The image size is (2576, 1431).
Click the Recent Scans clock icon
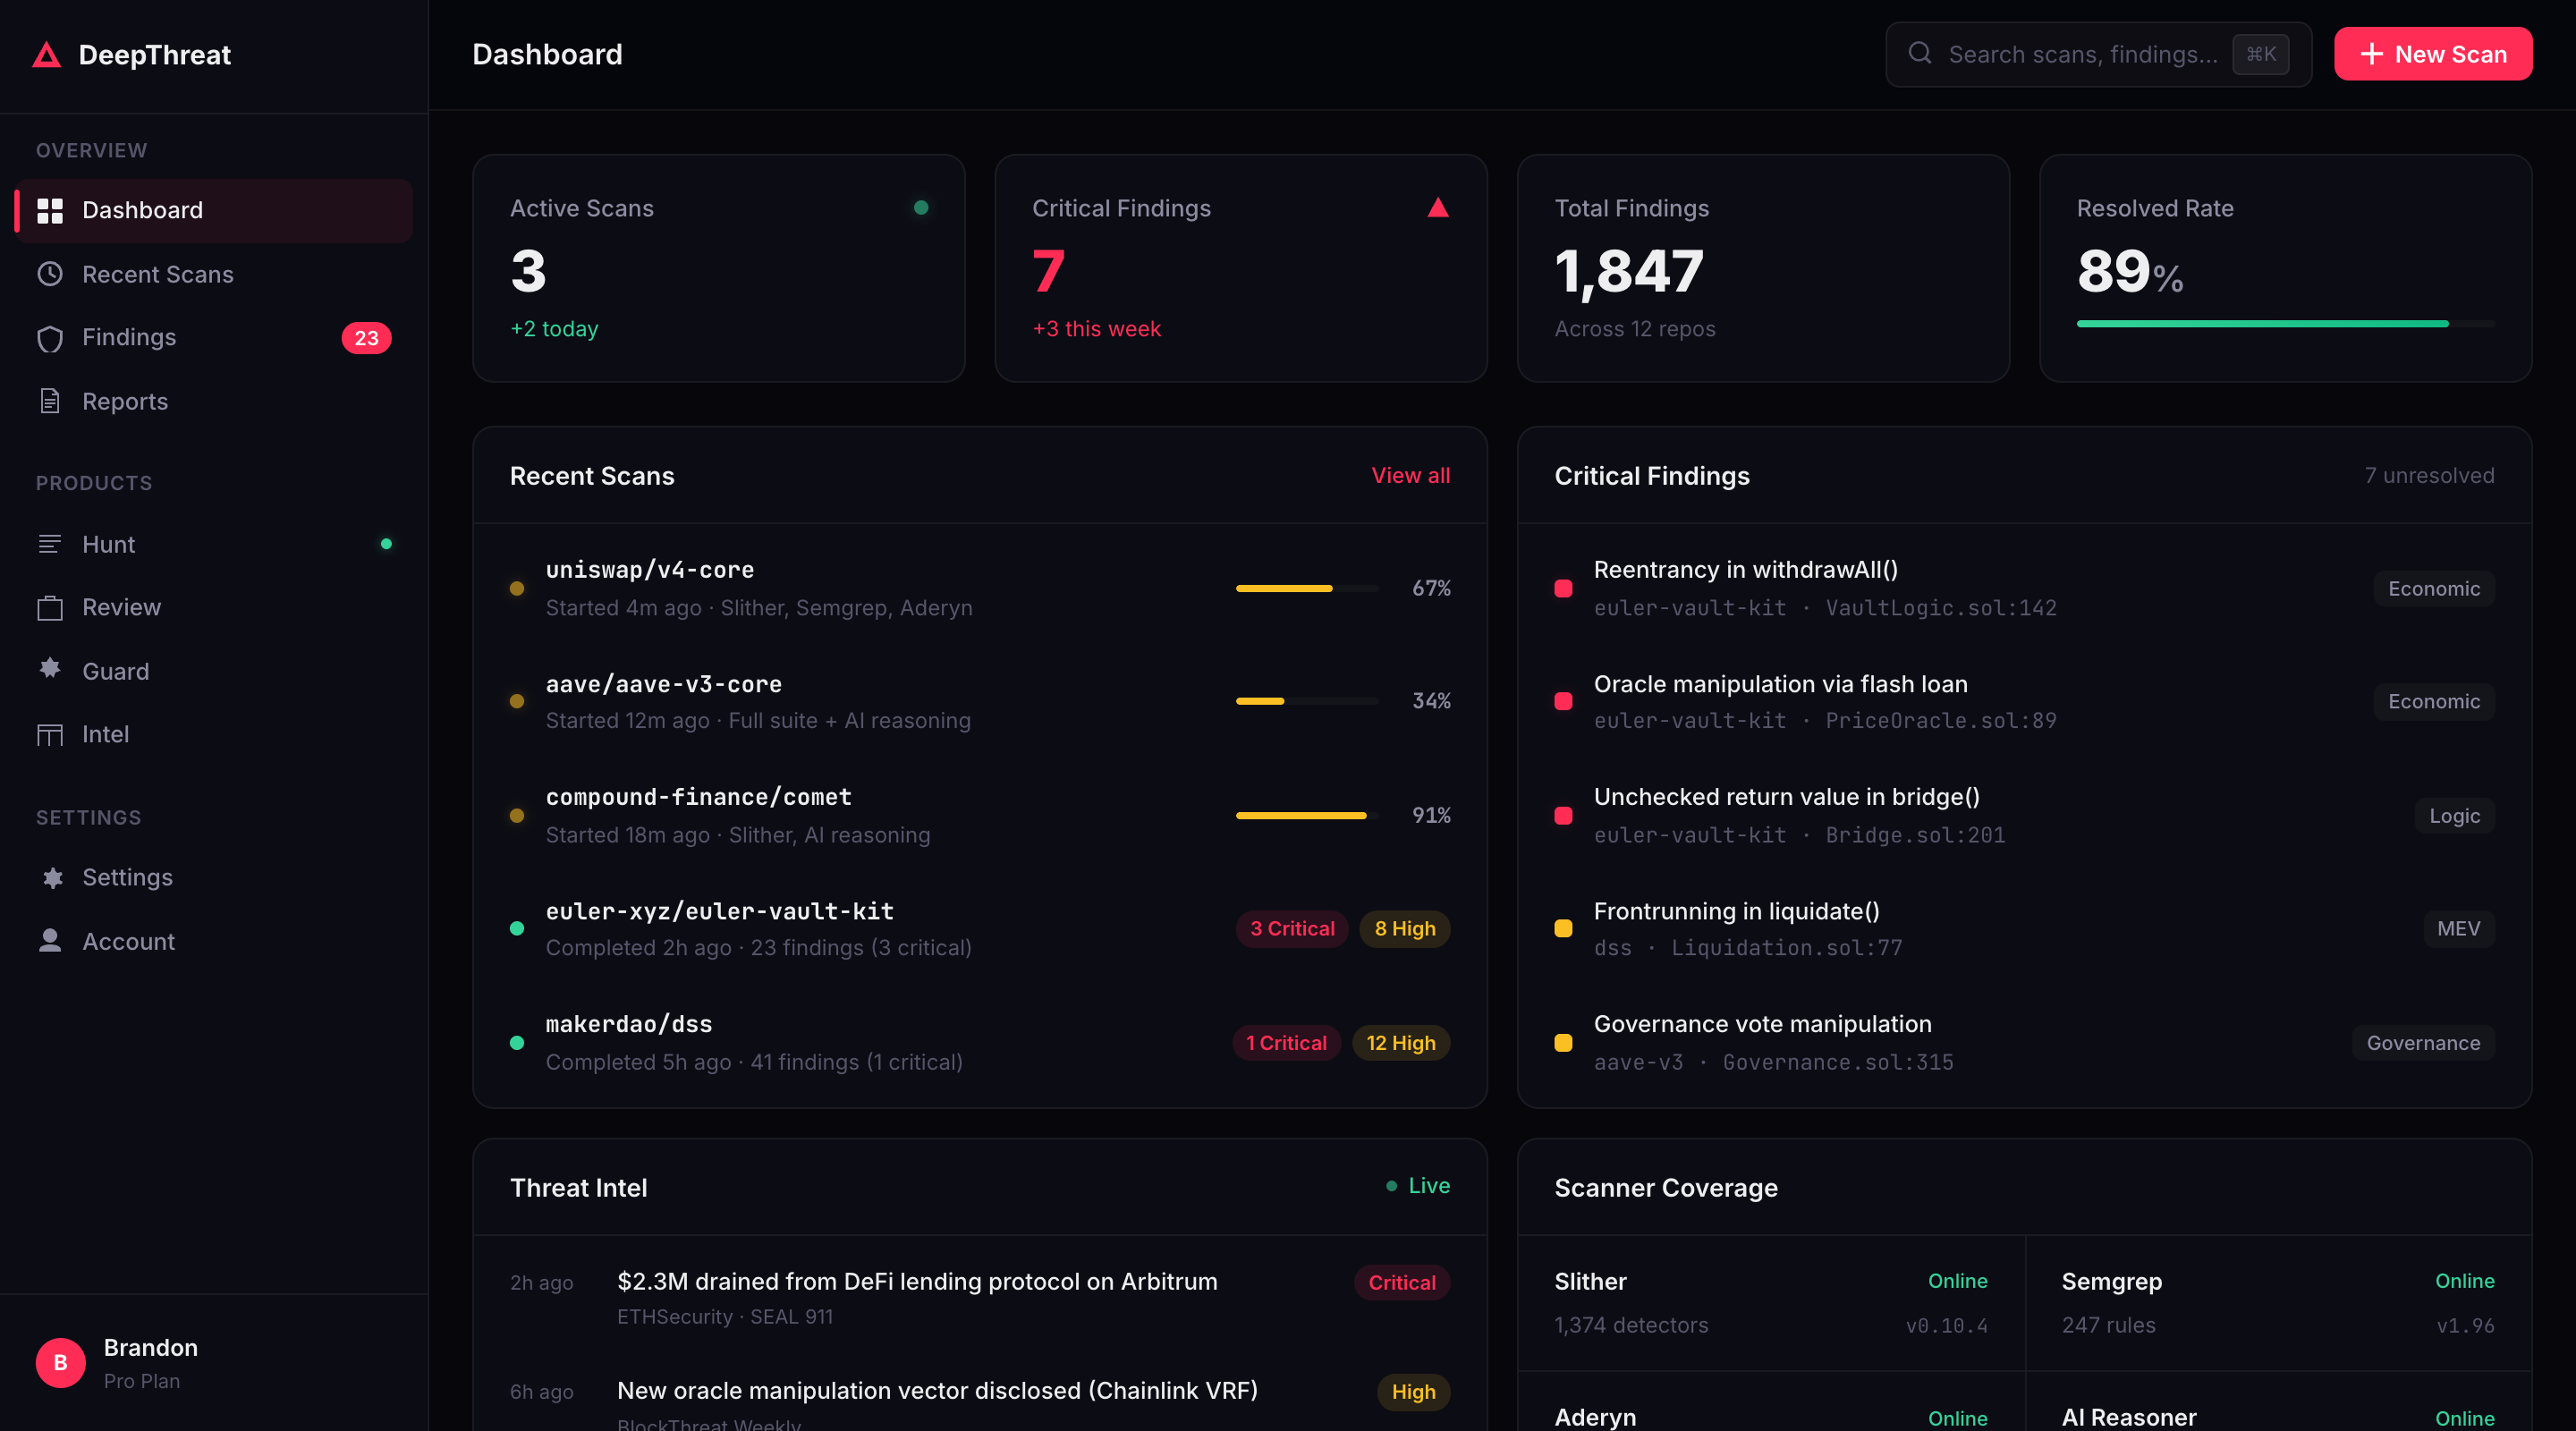pos(50,274)
